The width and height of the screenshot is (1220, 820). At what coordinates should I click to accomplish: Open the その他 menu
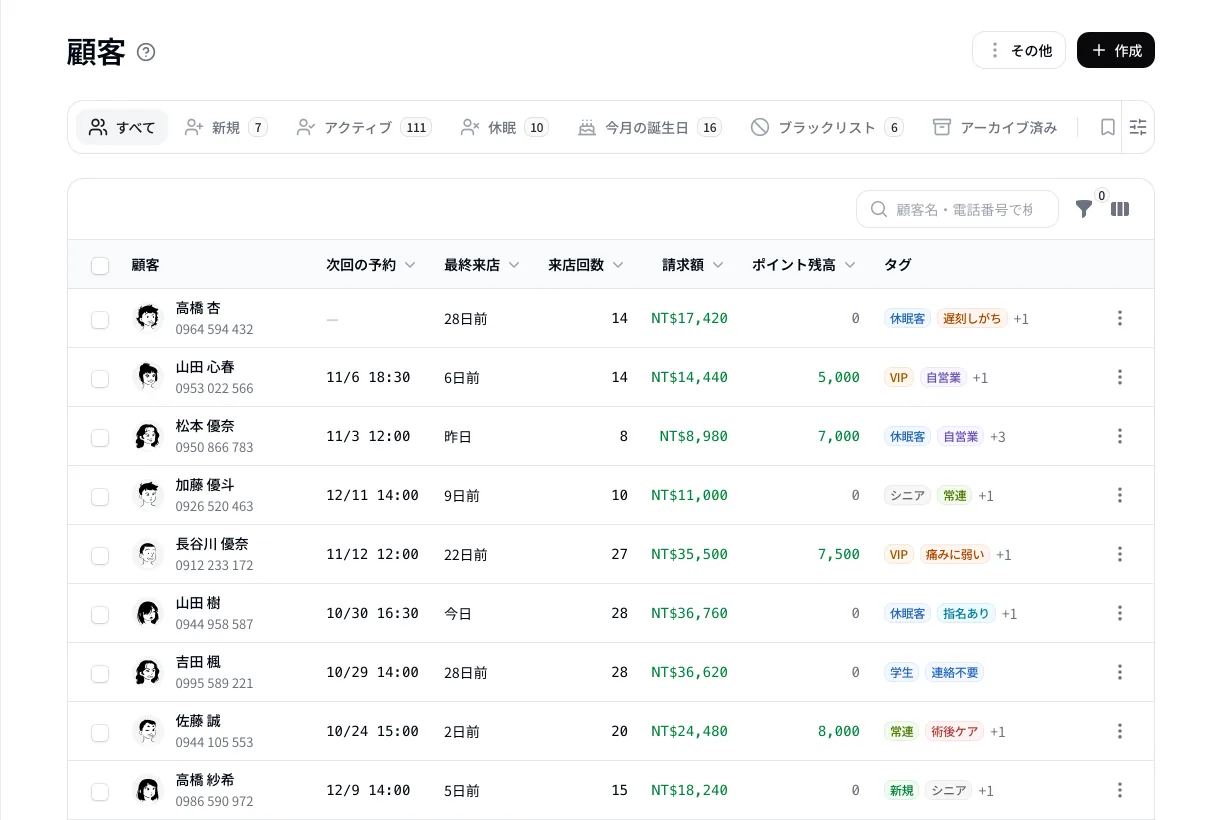click(1019, 50)
